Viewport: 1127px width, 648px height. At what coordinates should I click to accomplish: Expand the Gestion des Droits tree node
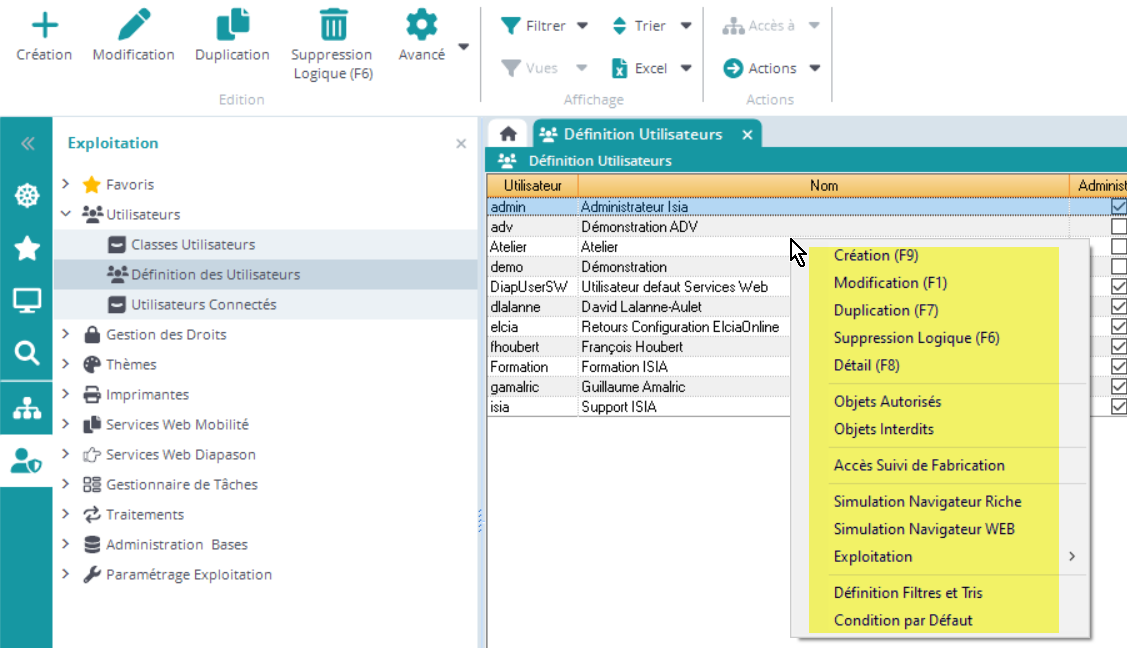tap(66, 335)
